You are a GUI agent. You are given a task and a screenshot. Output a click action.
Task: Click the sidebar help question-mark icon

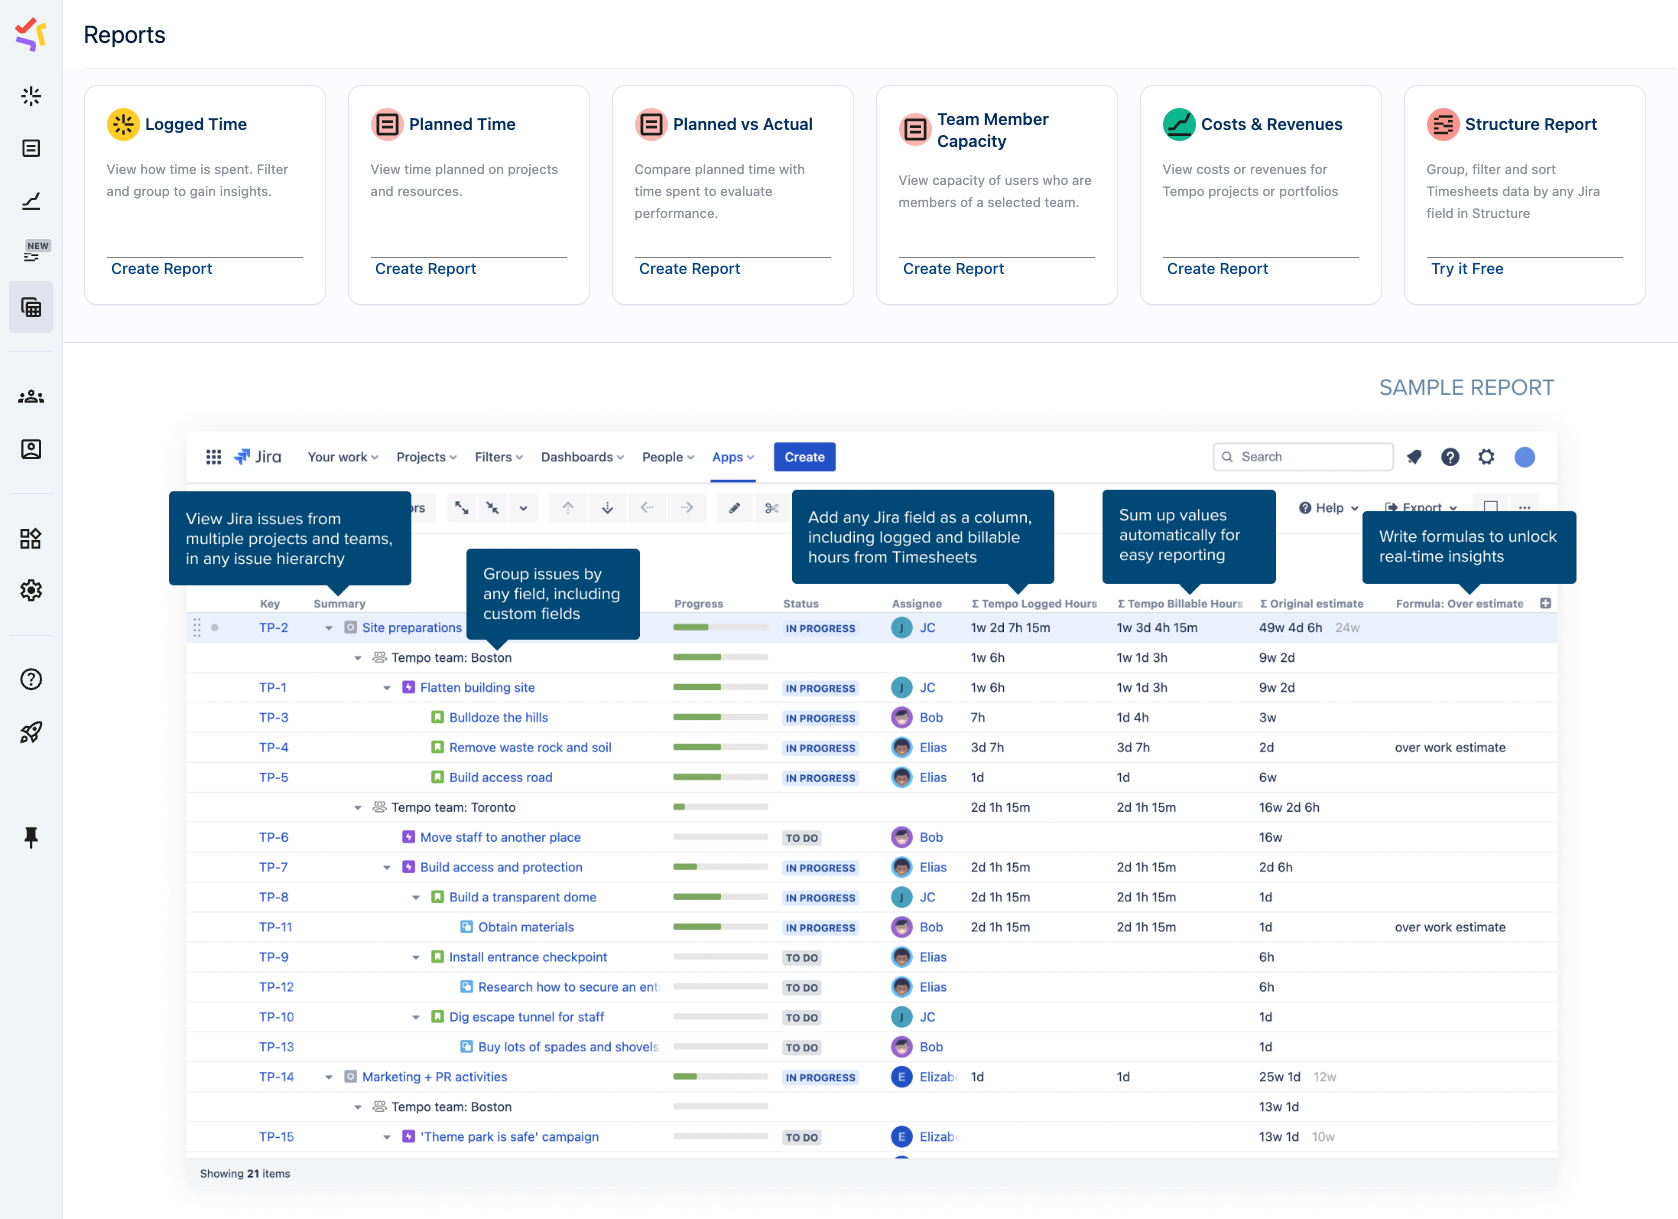tap(31, 680)
